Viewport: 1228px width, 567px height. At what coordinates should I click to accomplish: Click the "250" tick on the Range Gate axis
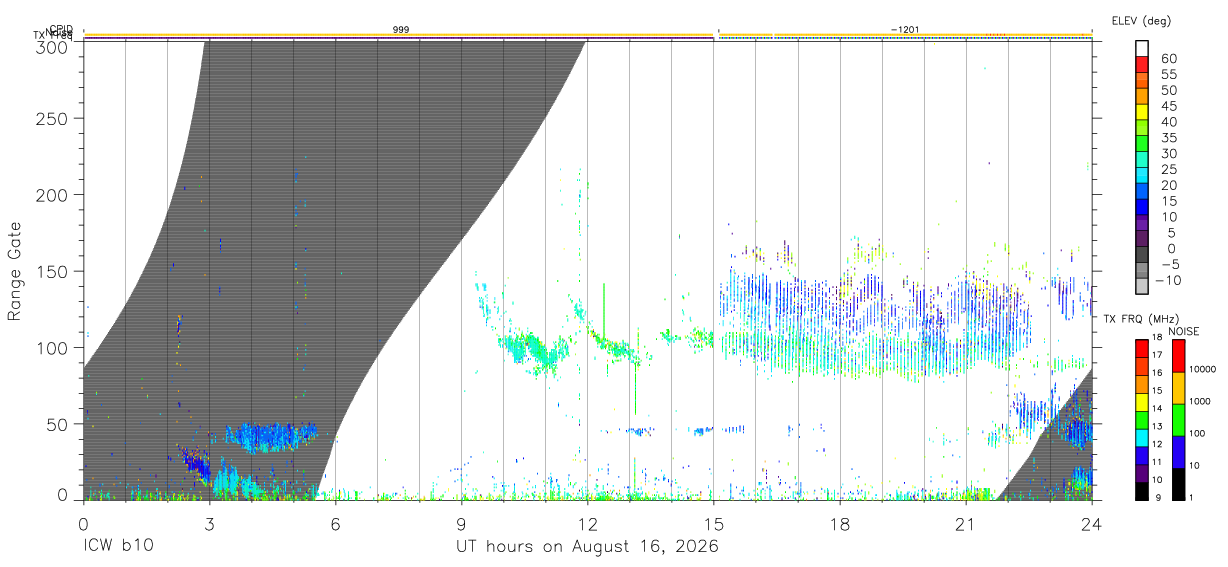53,119
